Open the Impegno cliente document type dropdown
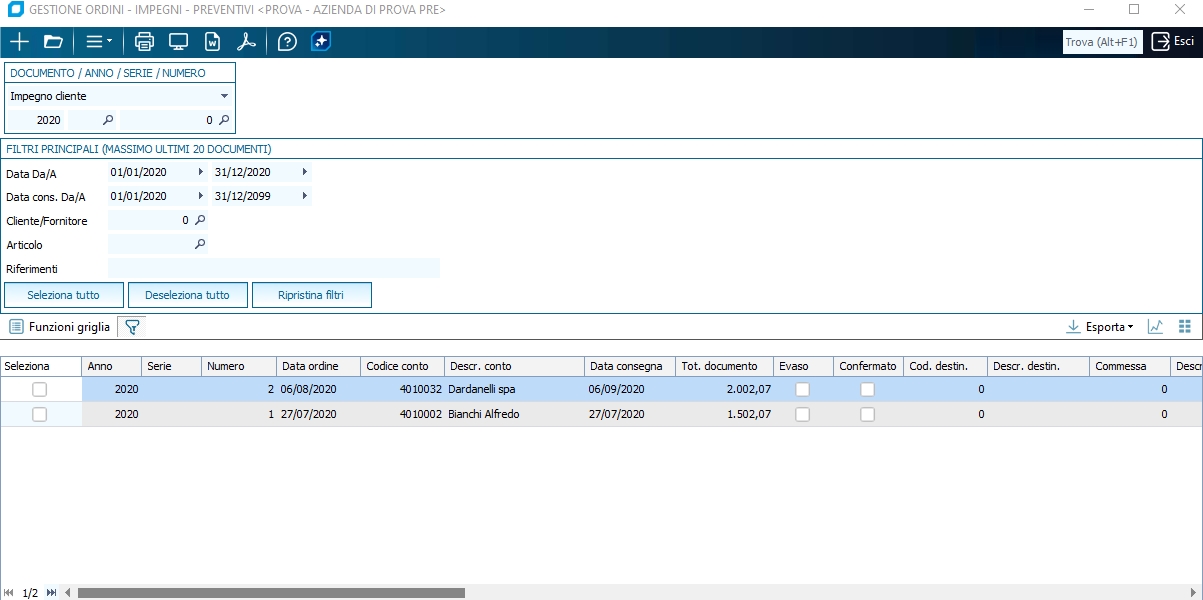Image resolution: width=1203 pixels, height=600 pixels. click(x=224, y=96)
